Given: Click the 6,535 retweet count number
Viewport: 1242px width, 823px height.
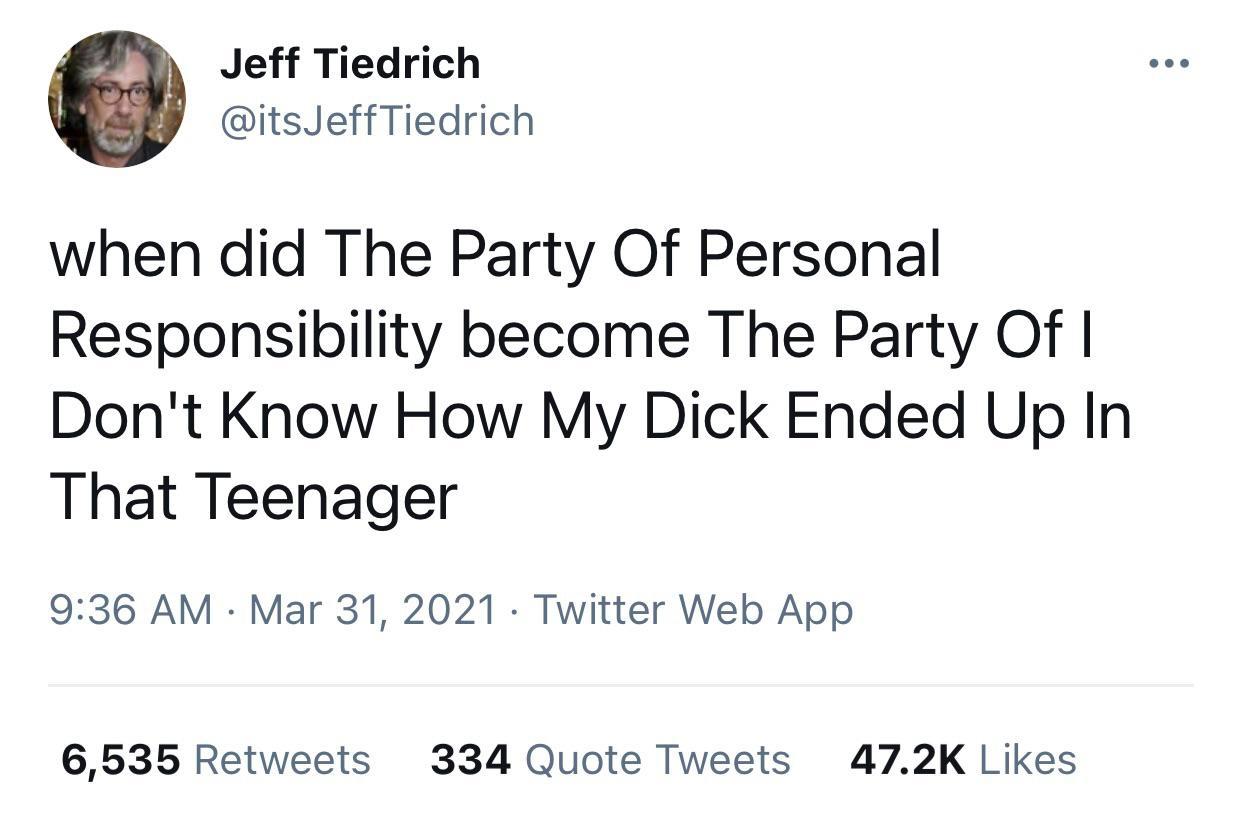Looking at the screenshot, I should tap(121, 760).
